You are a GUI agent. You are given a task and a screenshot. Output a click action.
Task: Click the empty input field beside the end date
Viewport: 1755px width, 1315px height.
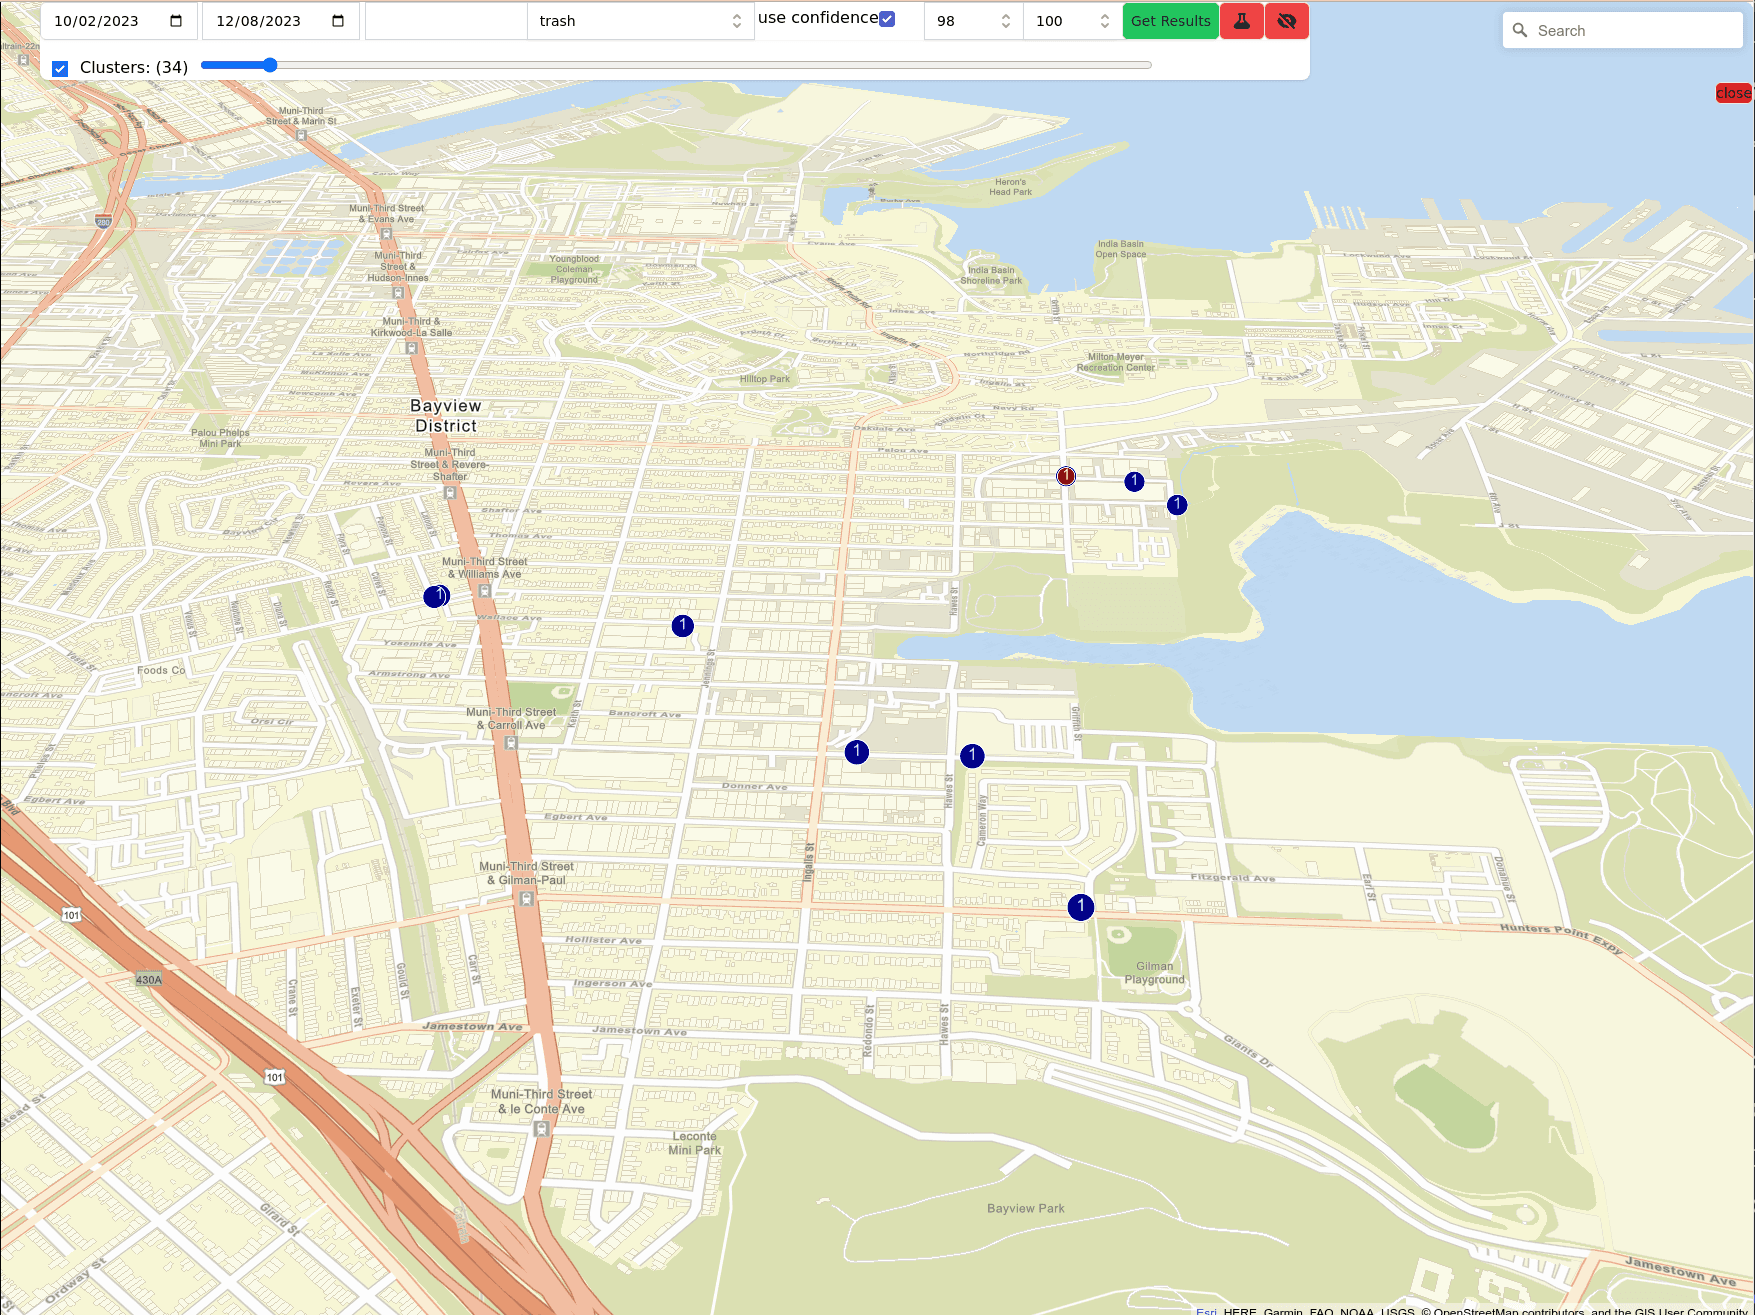tap(444, 20)
